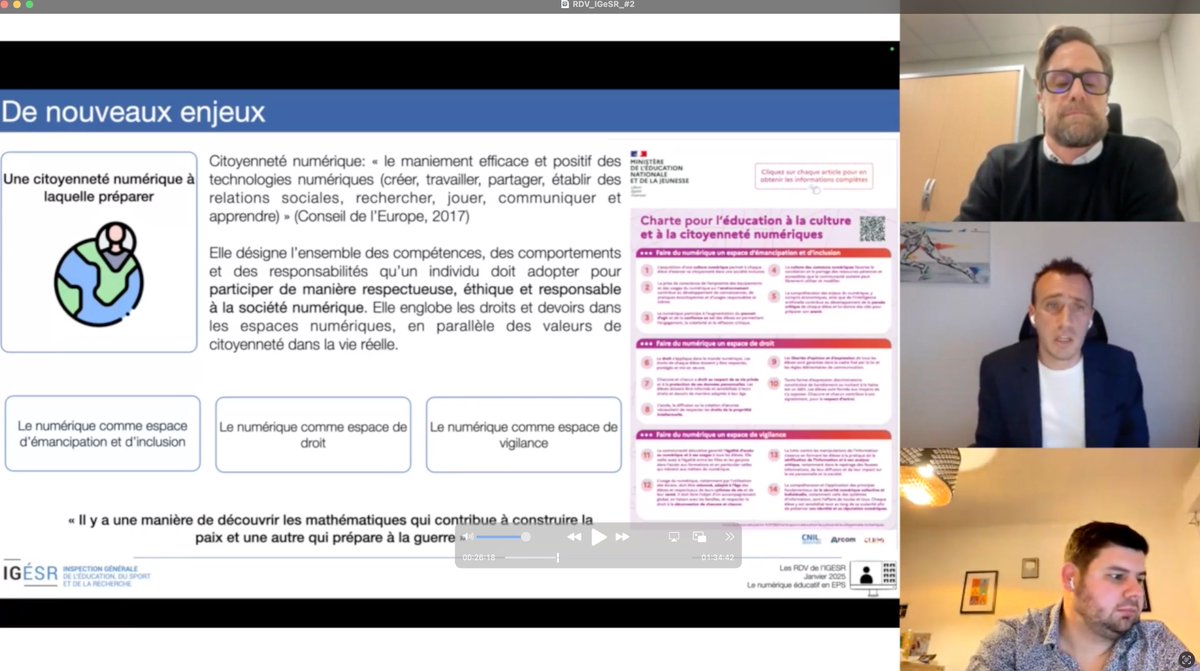This screenshot has width=1200, height=671.
Task: Click the rewind button in player controls
Action: coord(574,537)
